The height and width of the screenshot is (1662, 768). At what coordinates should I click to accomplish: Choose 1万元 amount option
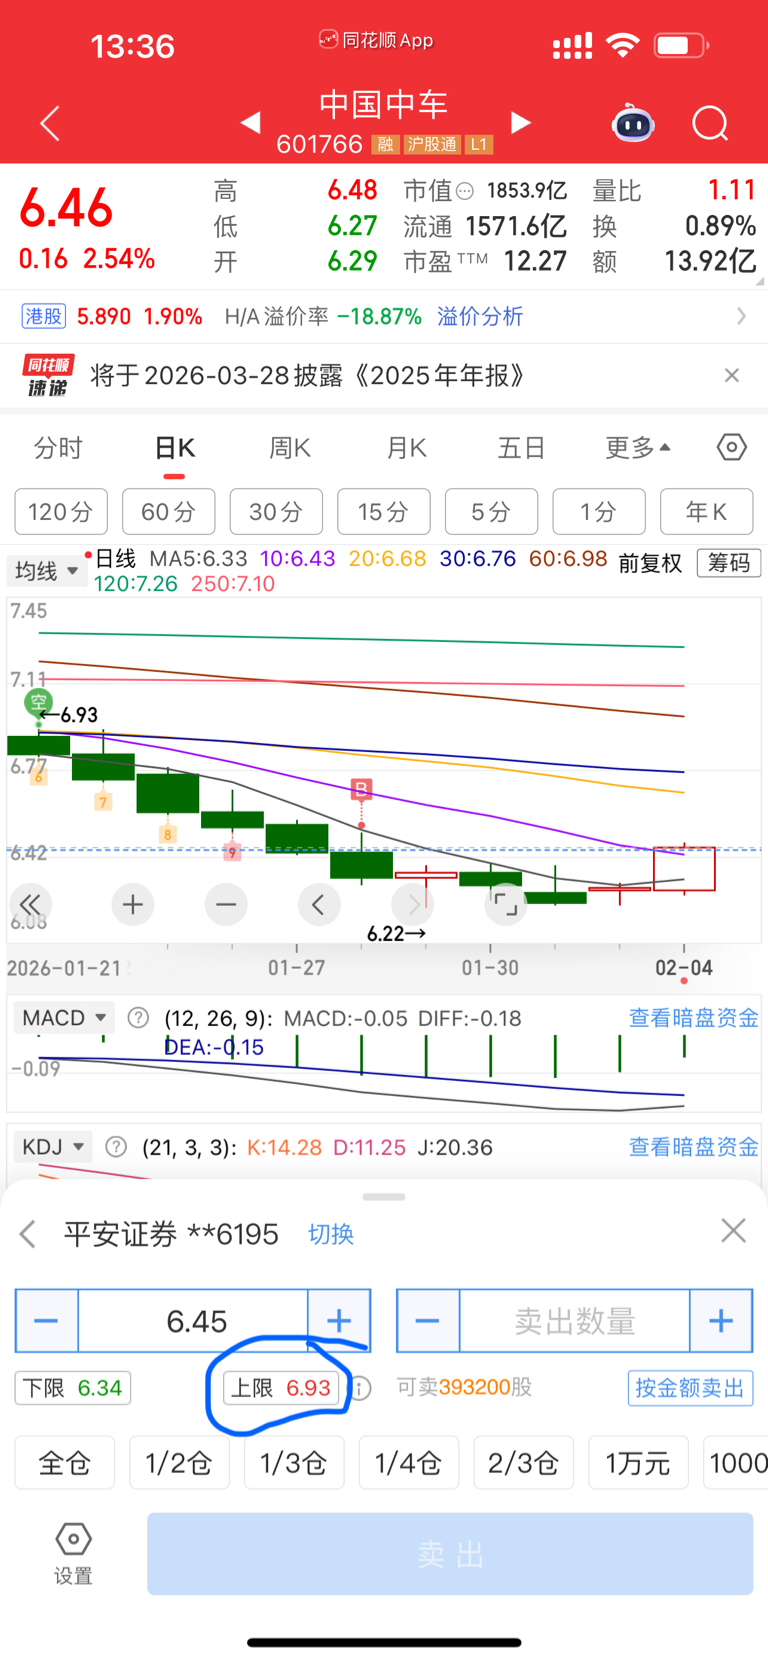point(638,1463)
